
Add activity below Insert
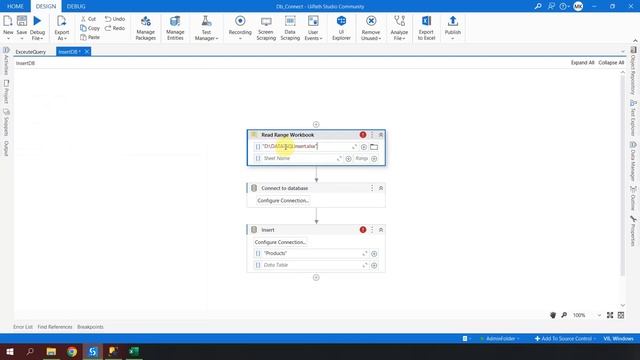(x=316, y=278)
